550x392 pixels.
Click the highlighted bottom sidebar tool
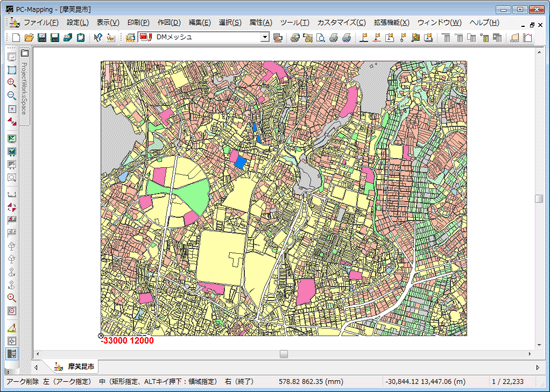coord(12,354)
